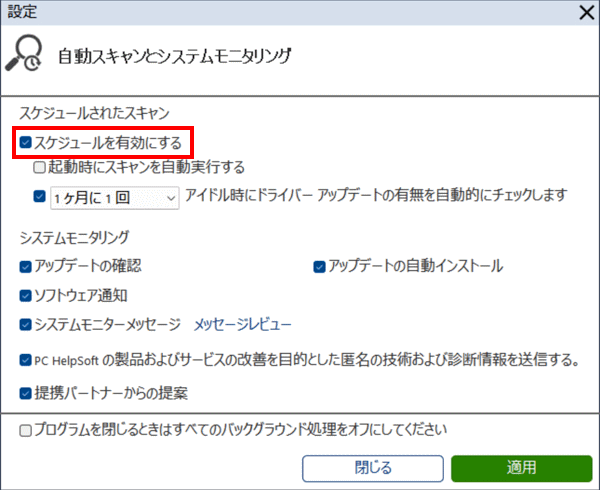Image resolution: width=600 pixels, height=490 pixels.
Task: Uncheck the idle-time driver update check box
Action: [x=39, y=197]
